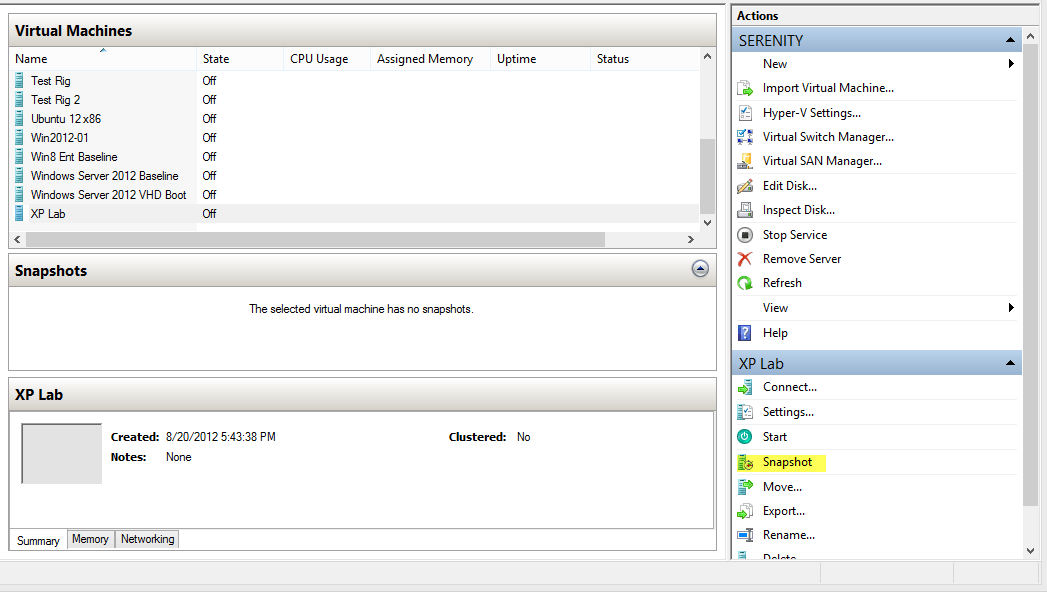
Task: Click the blue Help question icon
Action: [745, 332]
